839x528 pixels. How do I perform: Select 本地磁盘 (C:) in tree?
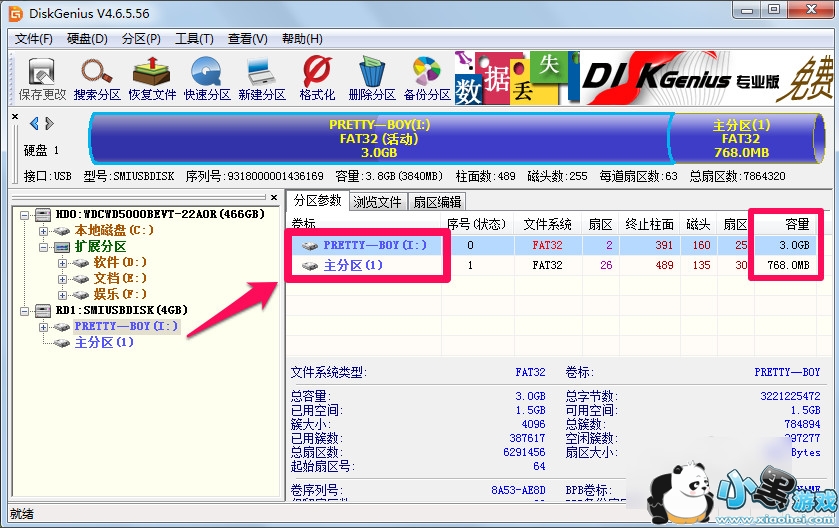click(x=114, y=231)
